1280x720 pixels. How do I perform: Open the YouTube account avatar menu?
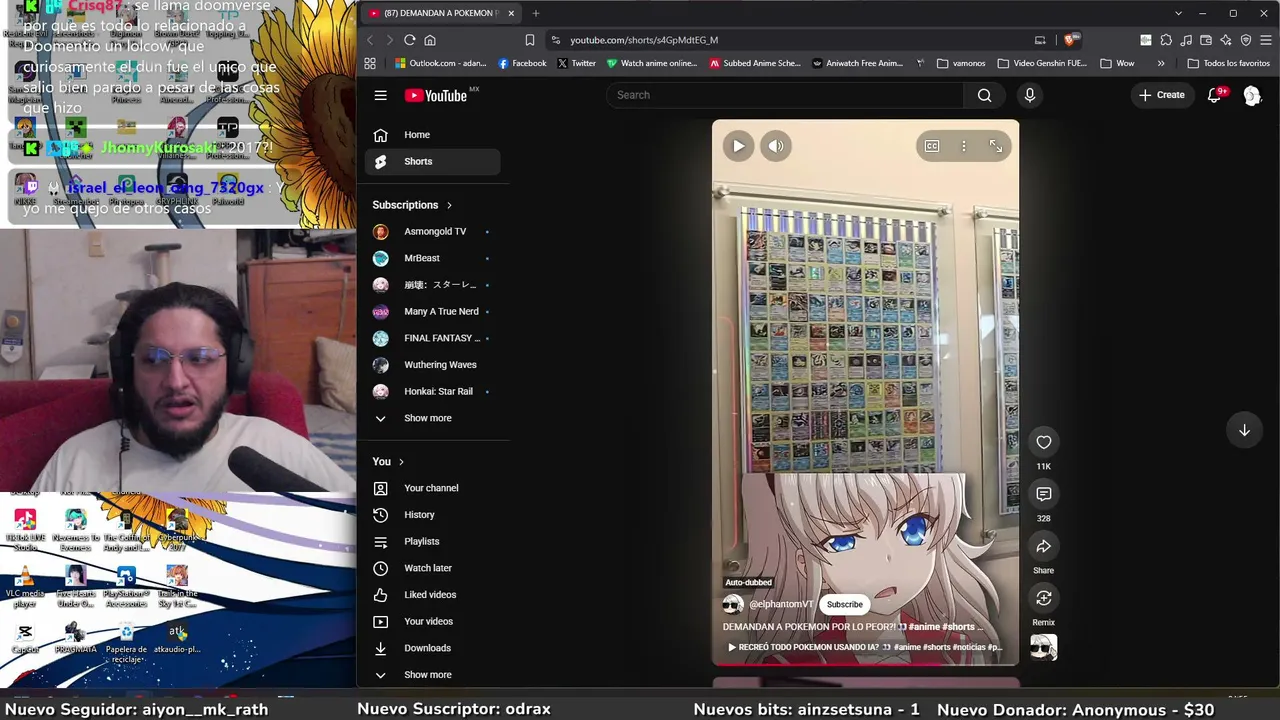pos(1252,95)
